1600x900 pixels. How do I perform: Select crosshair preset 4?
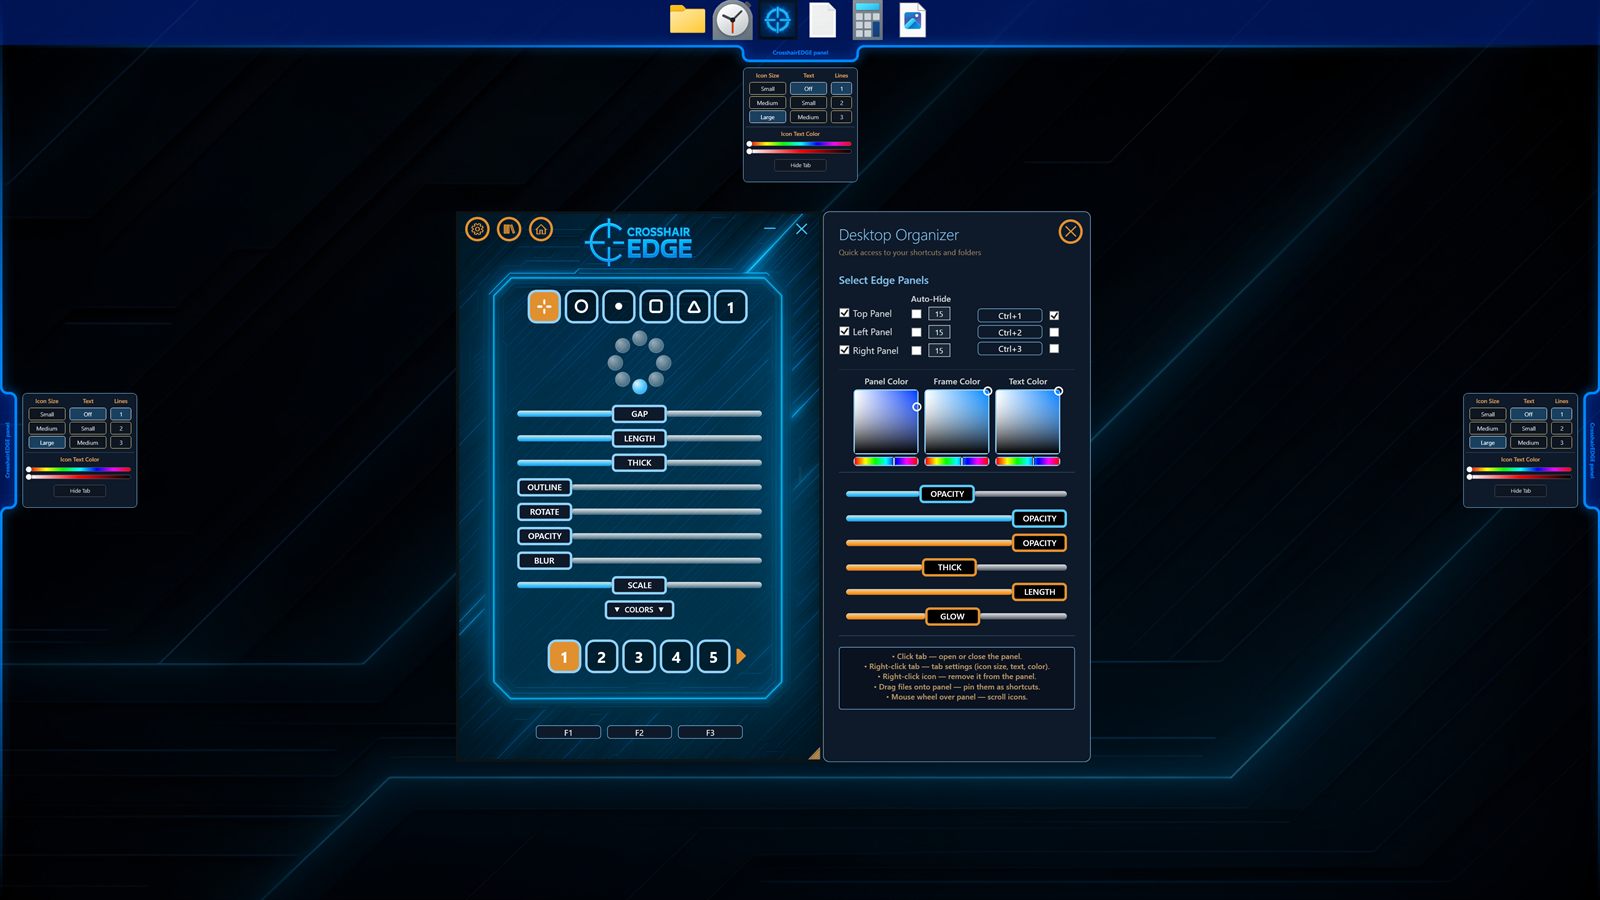point(676,657)
